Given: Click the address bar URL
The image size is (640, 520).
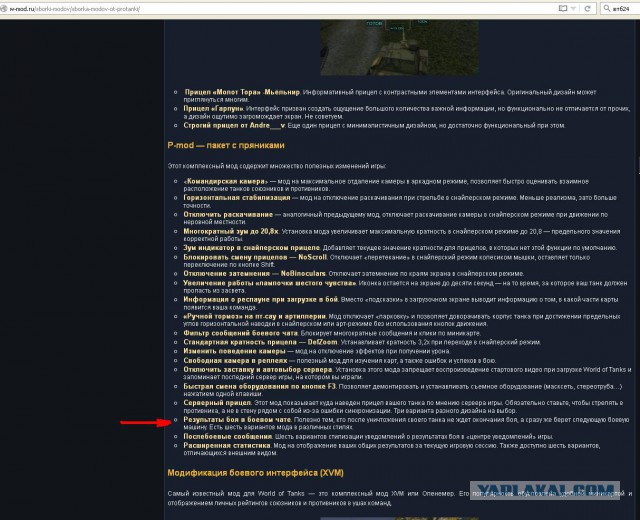Looking at the screenshot, I should click(x=75, y=9).
